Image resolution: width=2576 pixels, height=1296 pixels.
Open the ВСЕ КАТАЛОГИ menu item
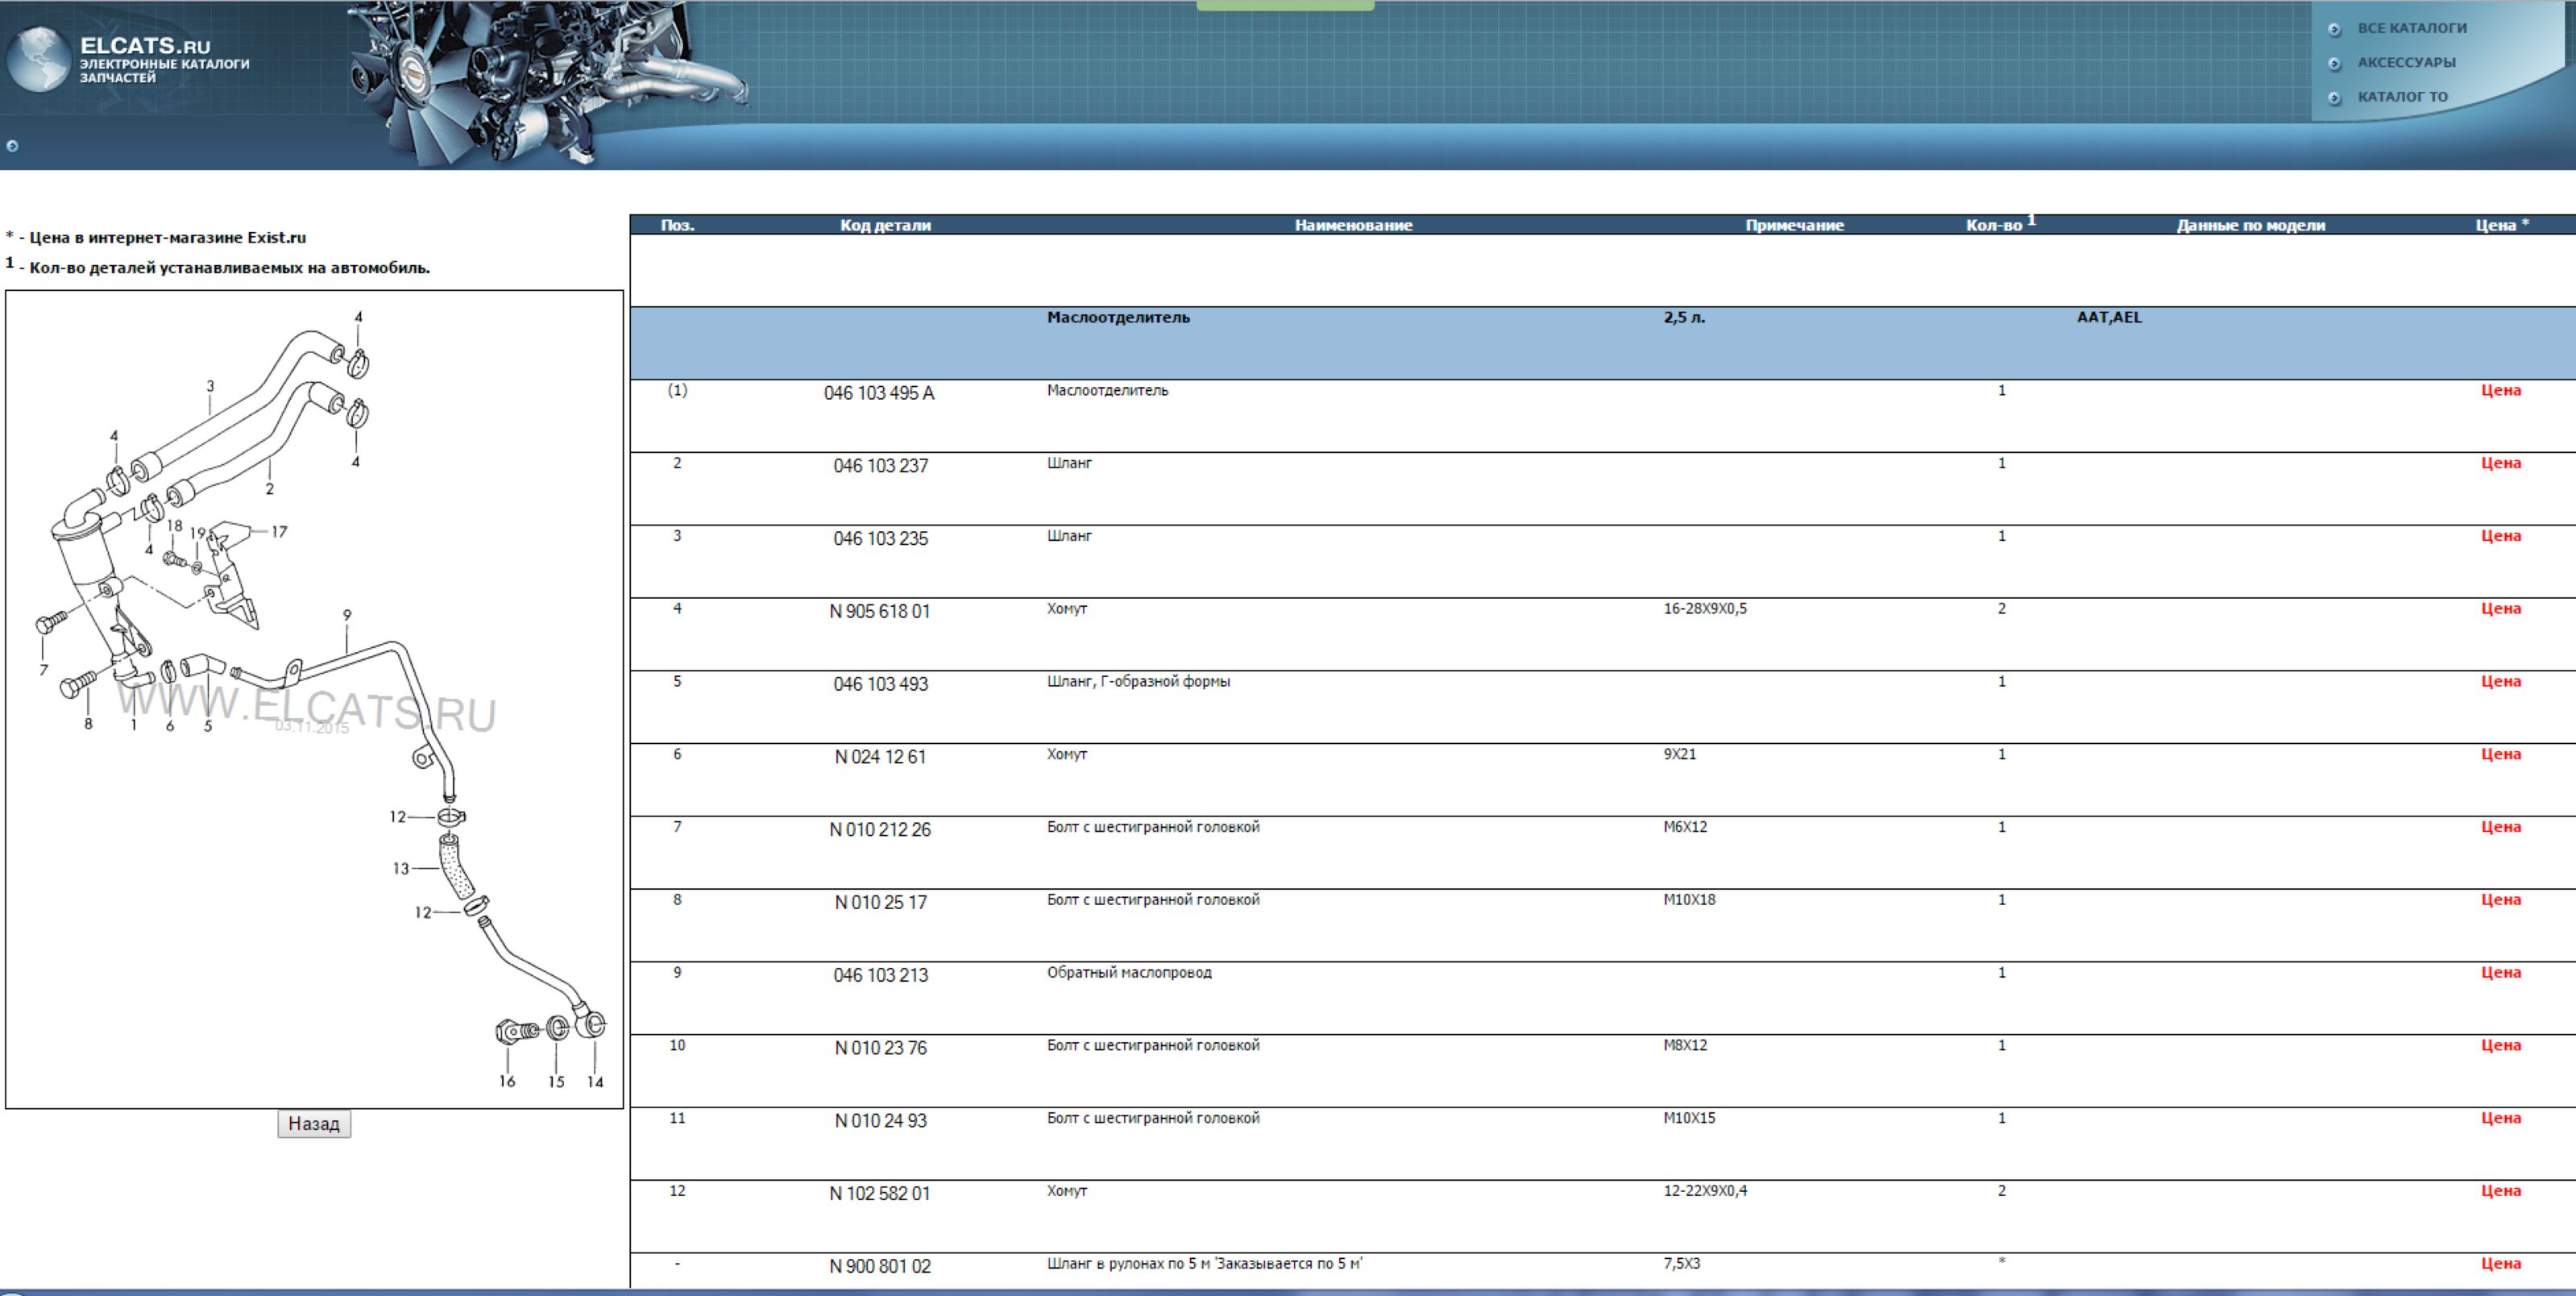click(x=2411, y=28)
